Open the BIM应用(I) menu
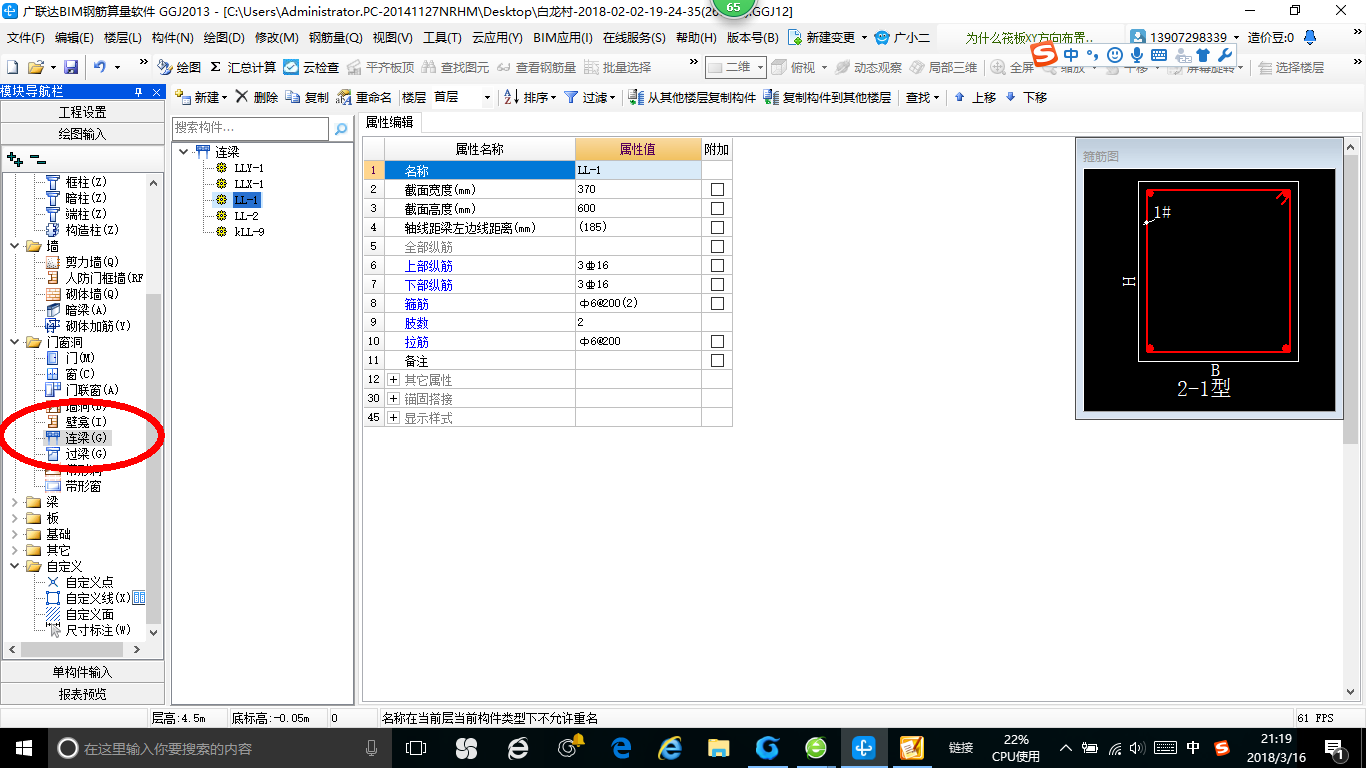1366x768 pixels. click(563, 38)
